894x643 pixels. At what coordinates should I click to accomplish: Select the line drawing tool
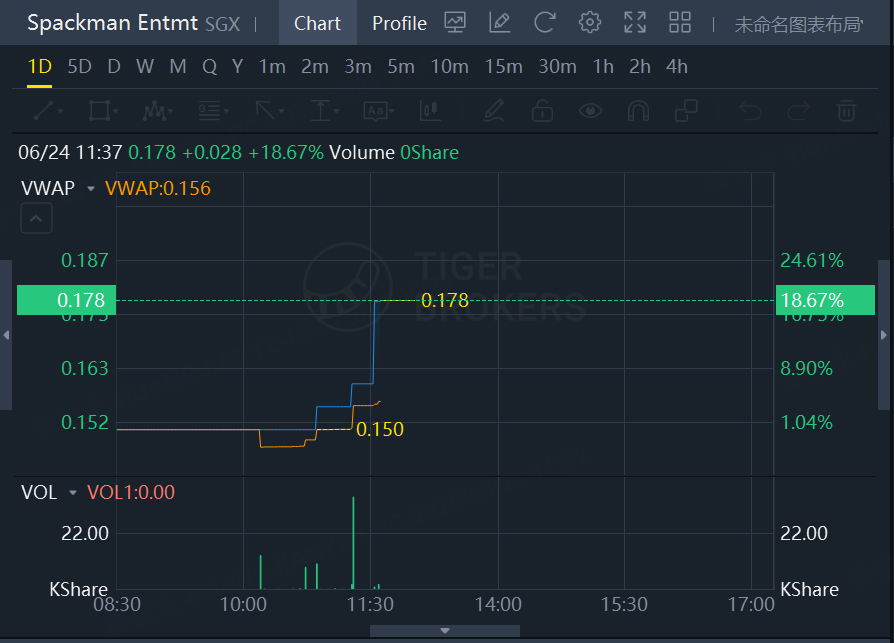tap(44, 111)
